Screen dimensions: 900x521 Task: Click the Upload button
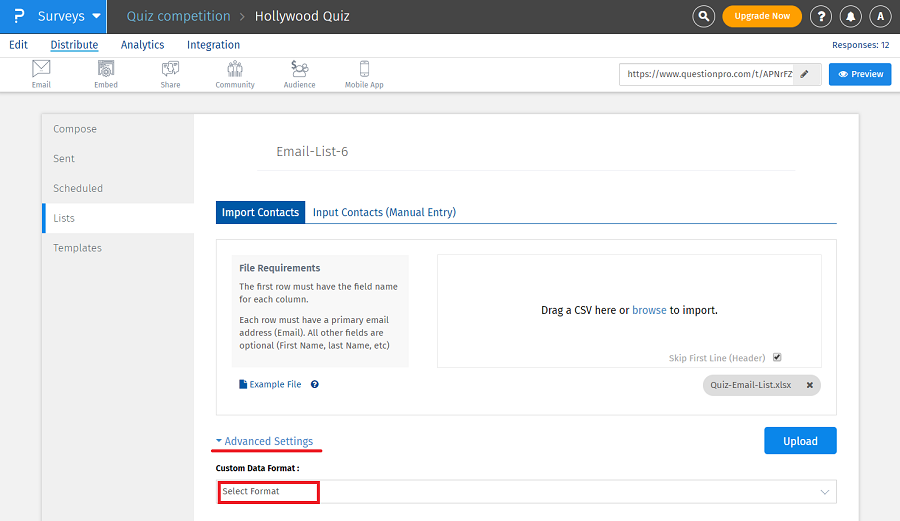pyautogui.click(x=800, y=441)
